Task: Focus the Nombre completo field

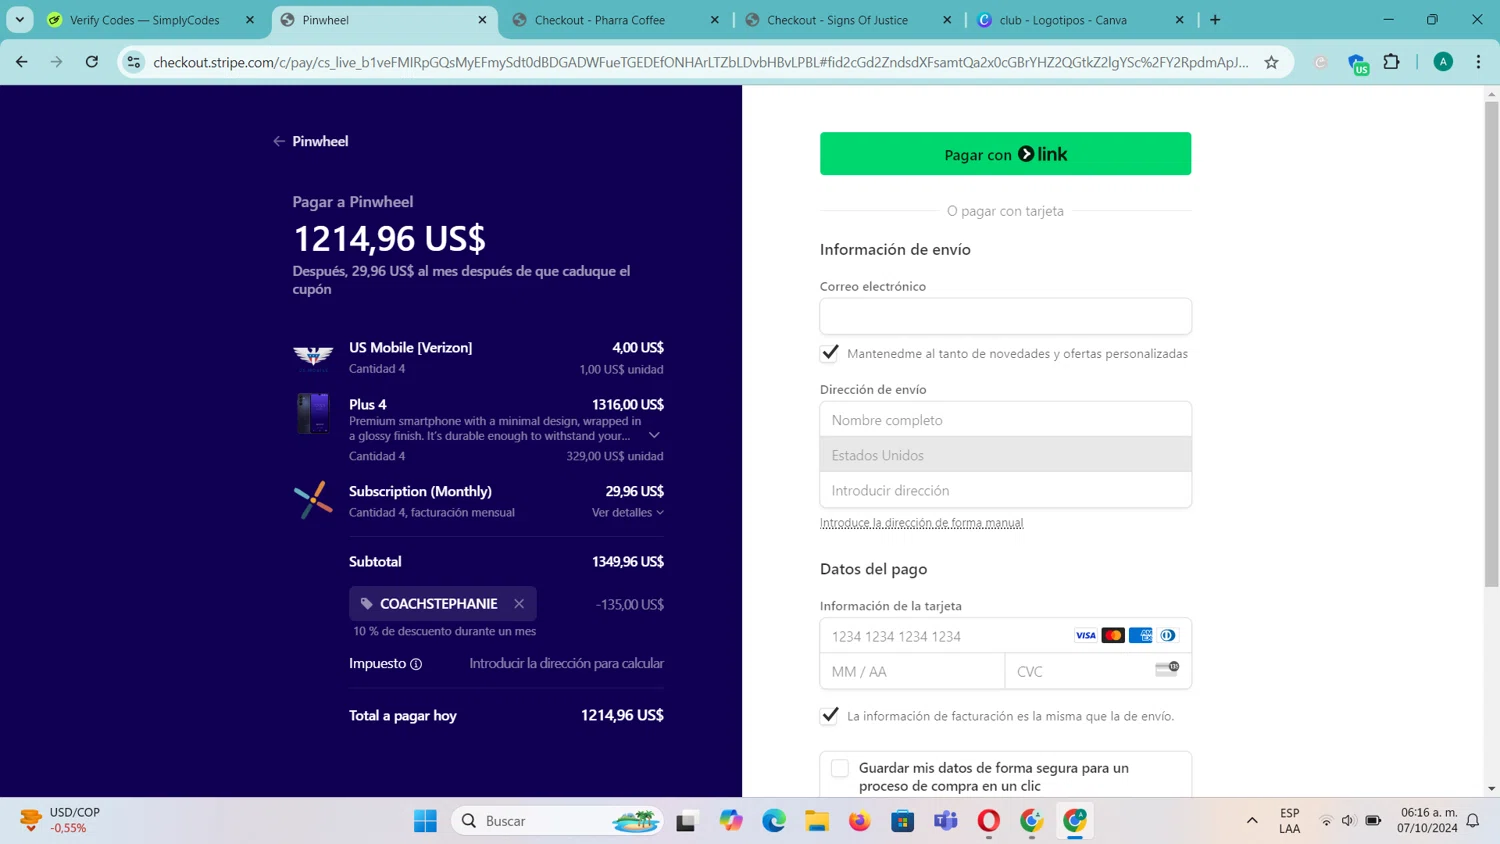Action: click(1005, 420)
